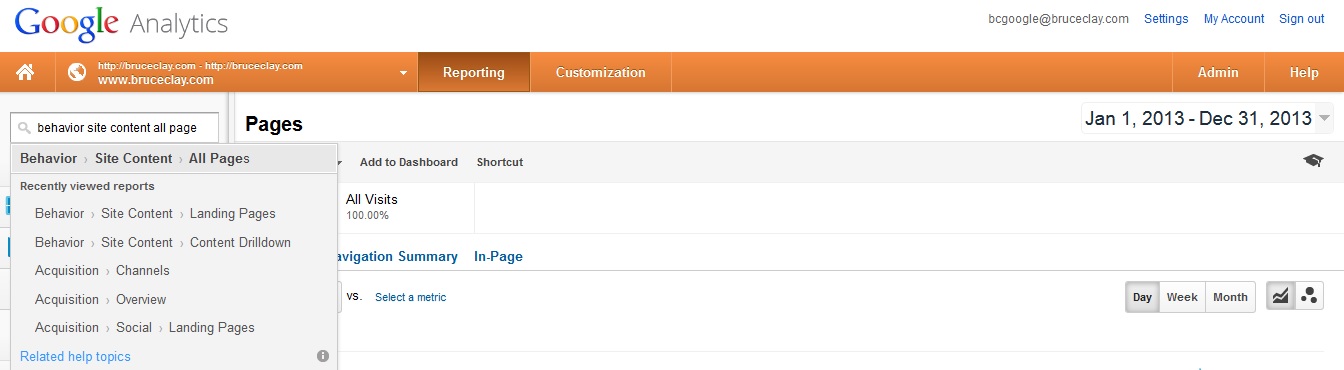Select Day graph interval
The width and height of the screenshot is (1344, 370).
point(1142,297)
